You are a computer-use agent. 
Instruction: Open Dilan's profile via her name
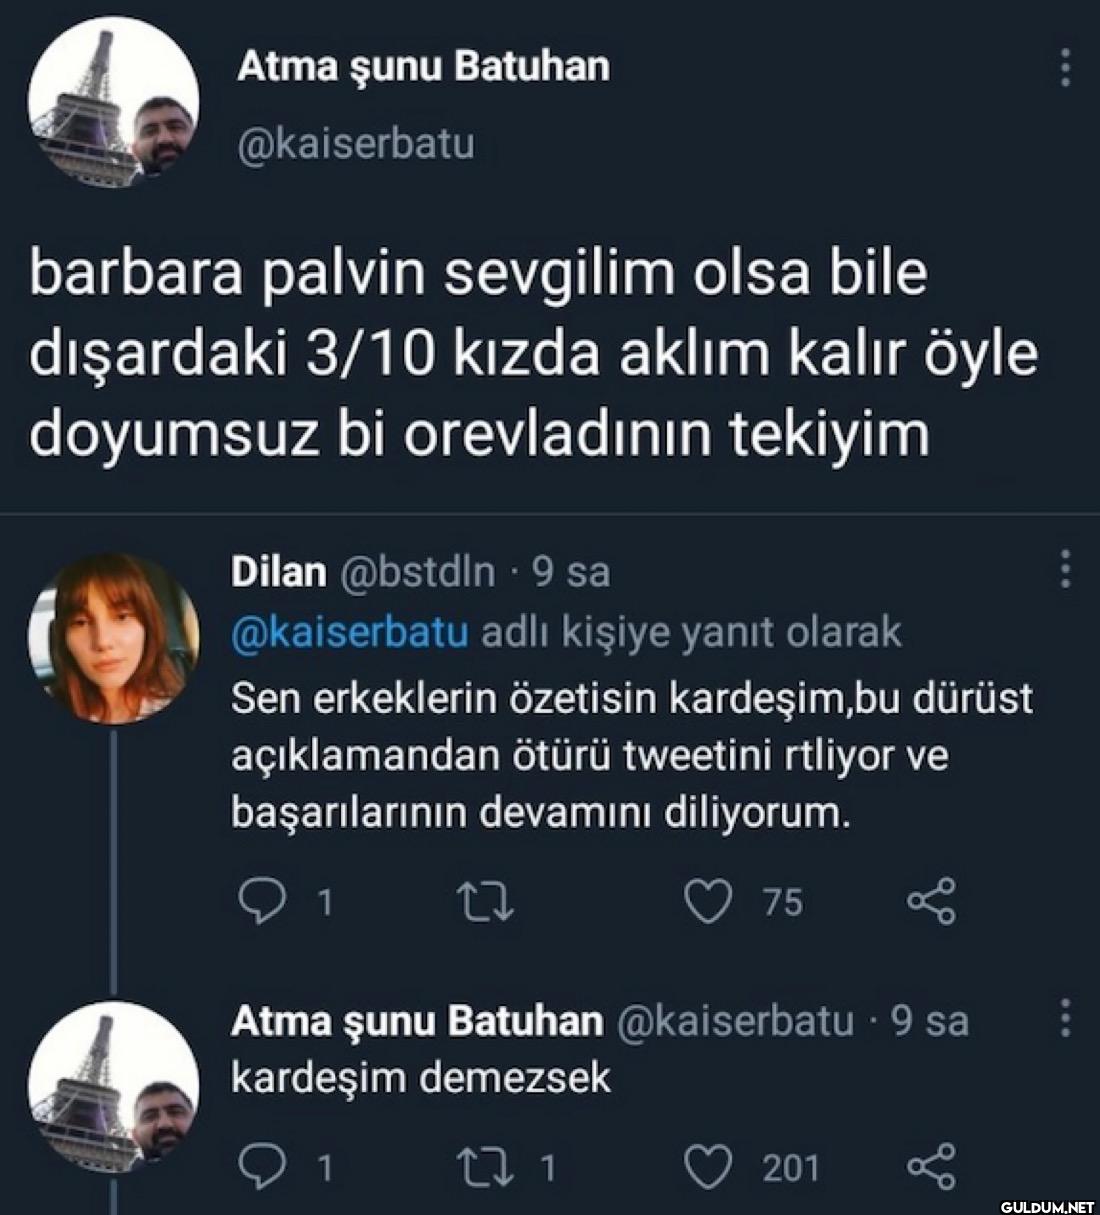(x=278, y=571)
